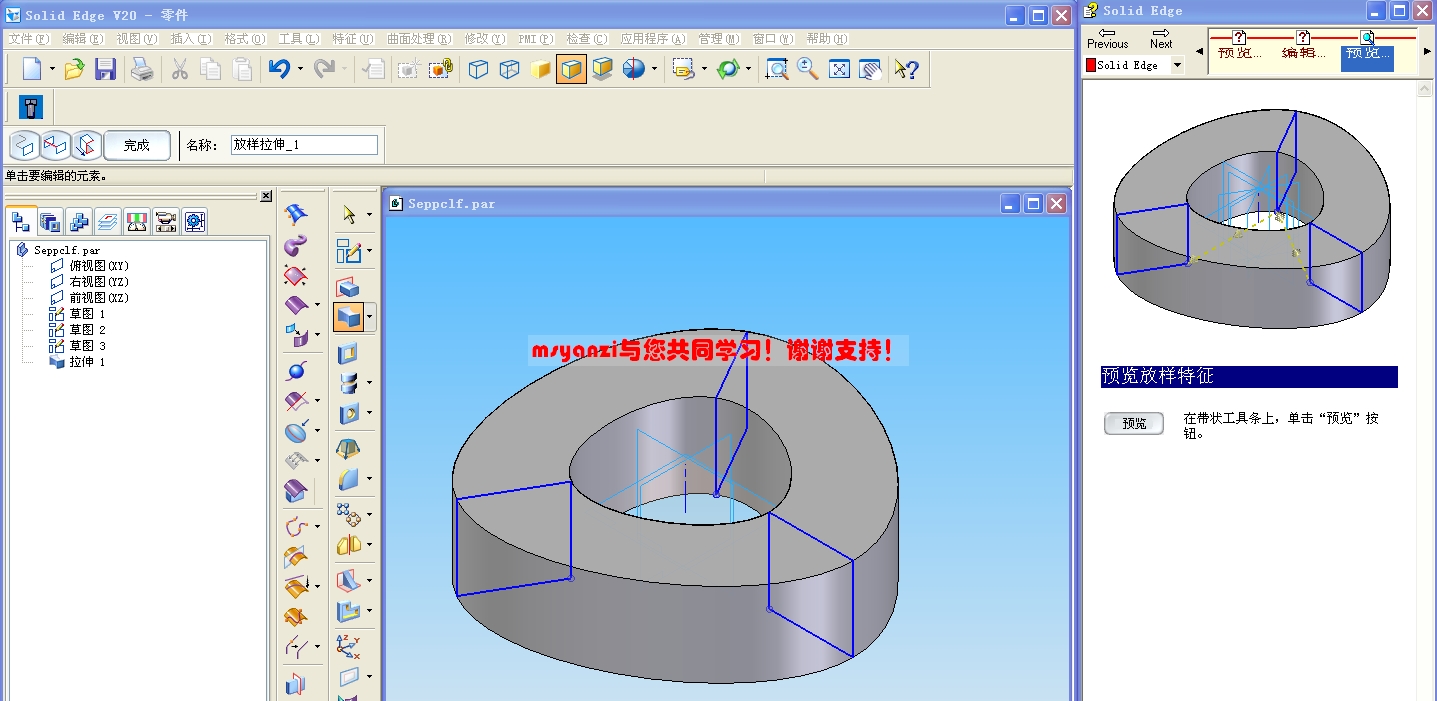Screen dimensions: 1437x701
Task: Open the 特征 menu
Action: tap(352, 39)
